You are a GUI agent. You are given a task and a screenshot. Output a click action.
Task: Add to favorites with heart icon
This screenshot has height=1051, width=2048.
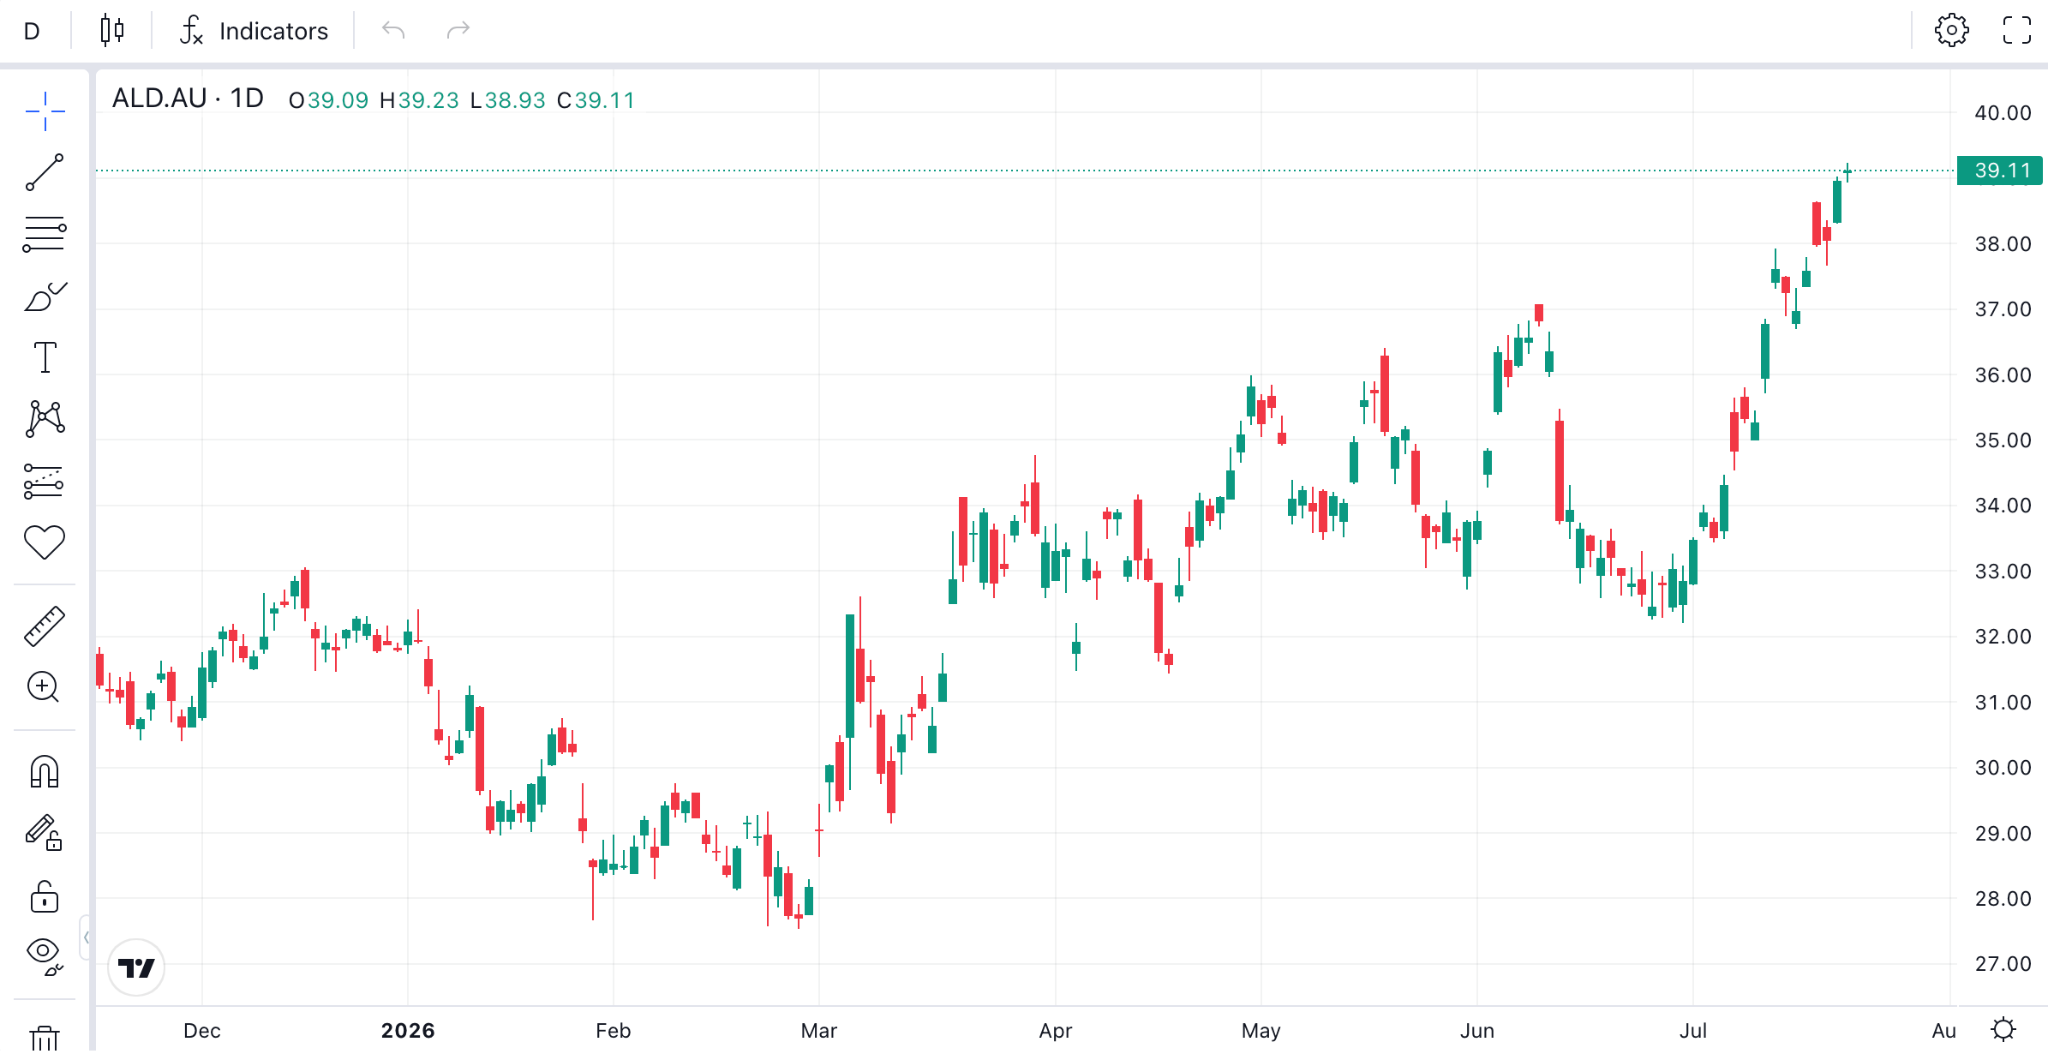pos(45,542)
